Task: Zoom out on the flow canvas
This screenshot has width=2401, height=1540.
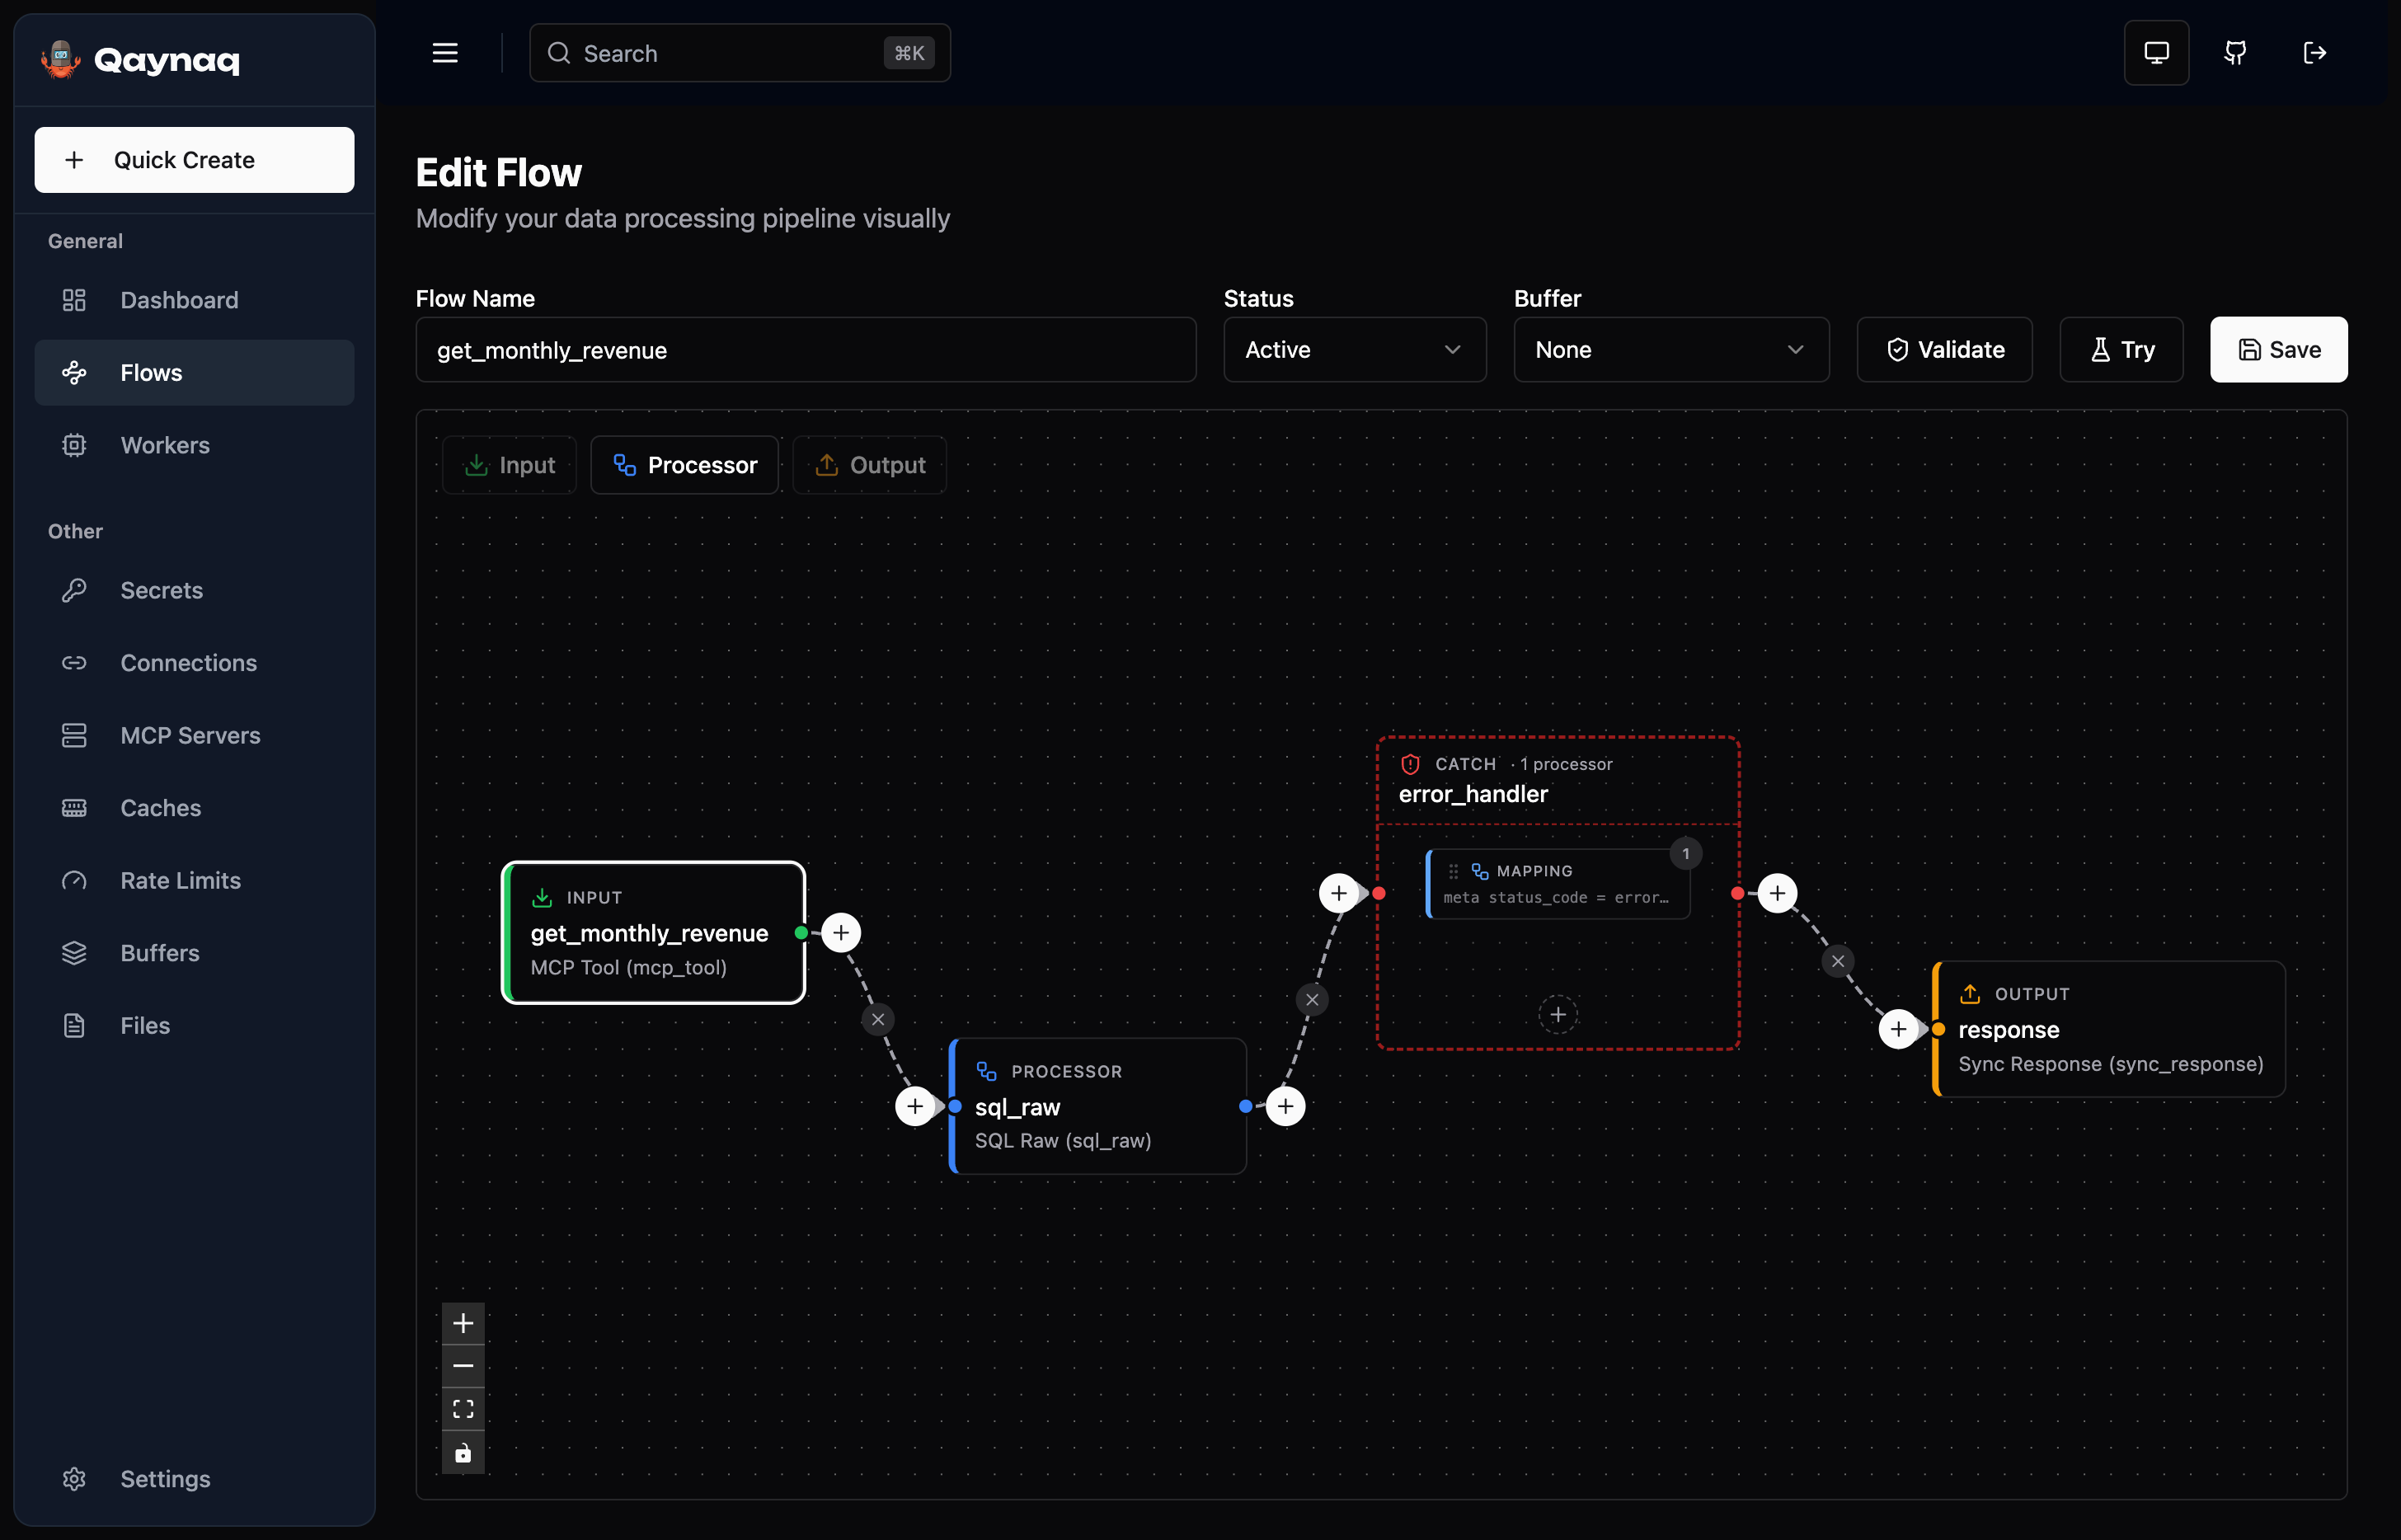Action: tap(463, 1366)
